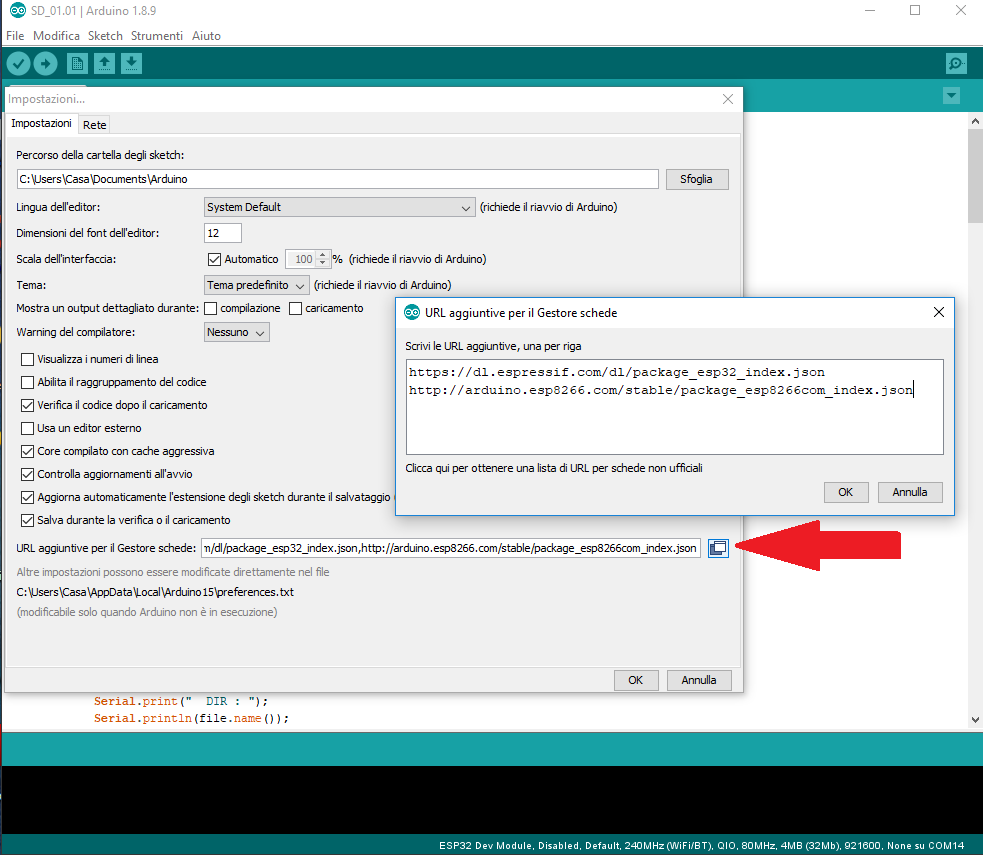Open the Lingua dell'editor dropdown

coord(338,206)
